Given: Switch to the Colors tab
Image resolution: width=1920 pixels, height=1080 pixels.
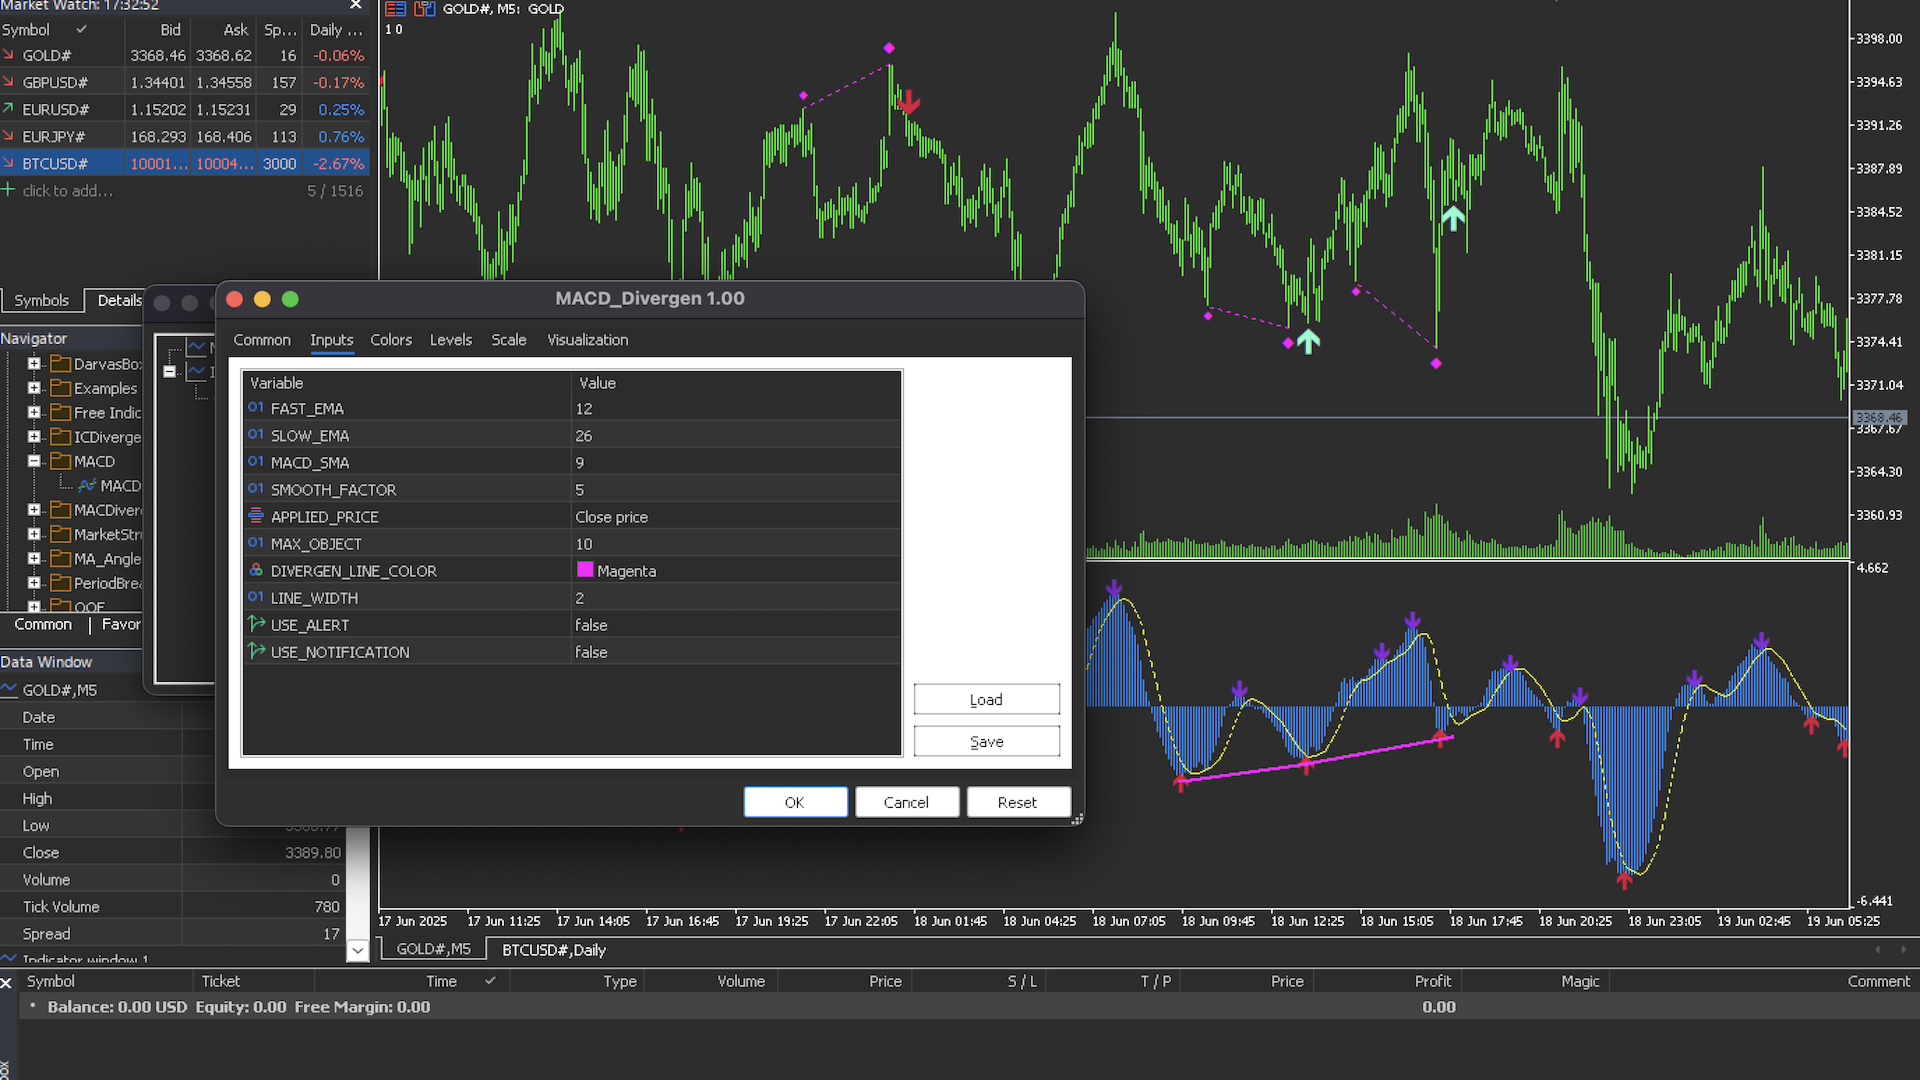Looking at the screenshot, I should 391,340.
